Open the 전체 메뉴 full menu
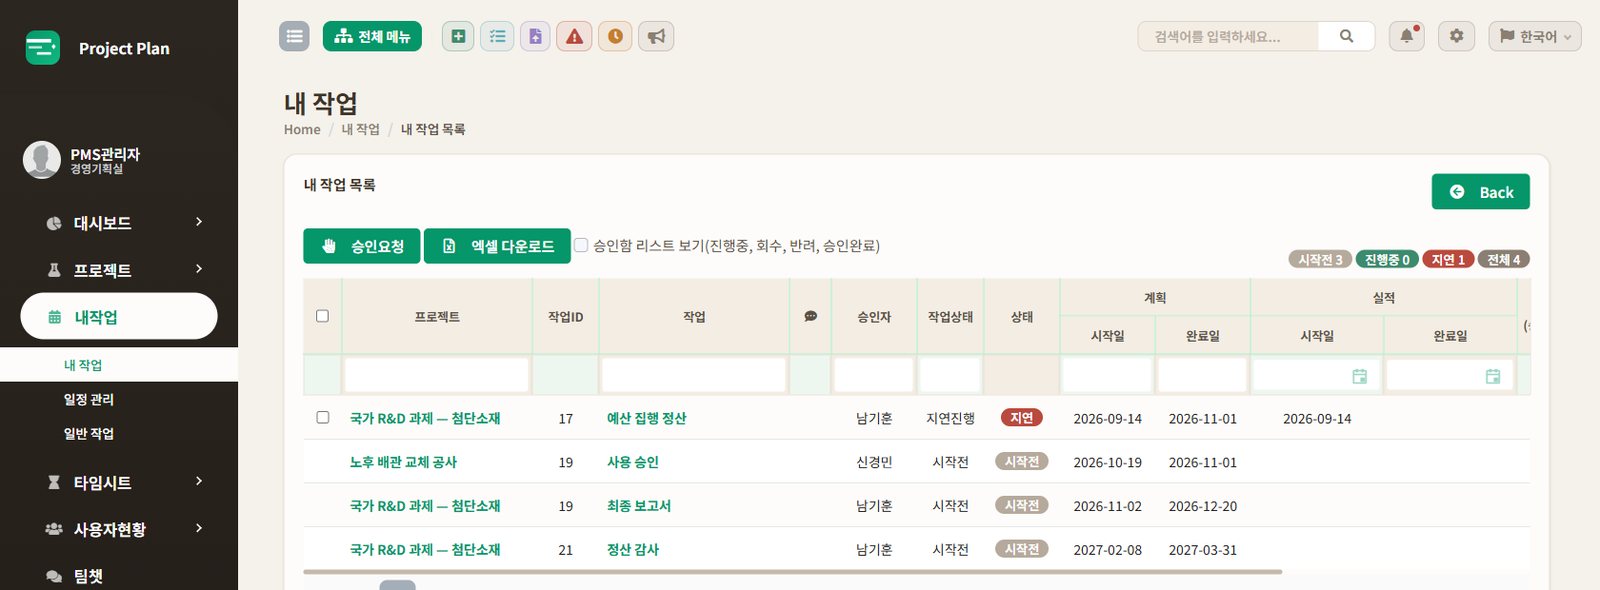The height and width of the screenshot is (590, 1600). pyautogui.click(x=372, y=36)
